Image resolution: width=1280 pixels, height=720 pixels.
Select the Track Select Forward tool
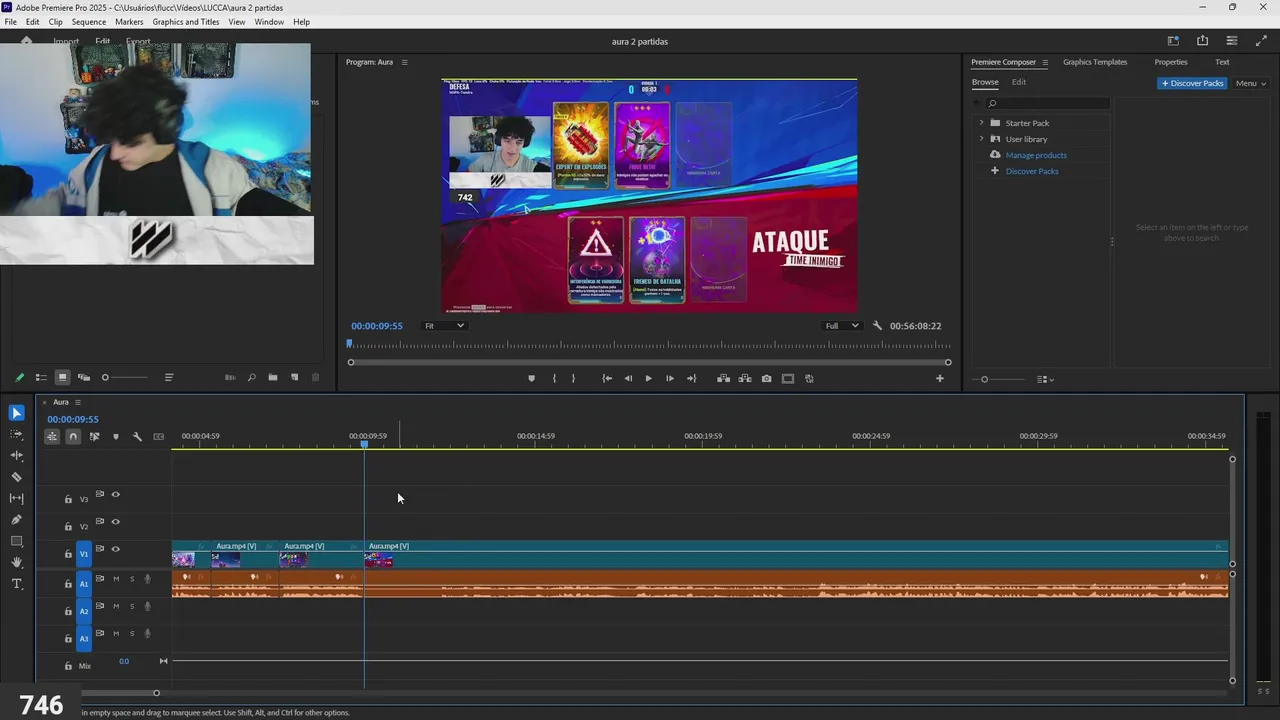(x=16, y=434)
